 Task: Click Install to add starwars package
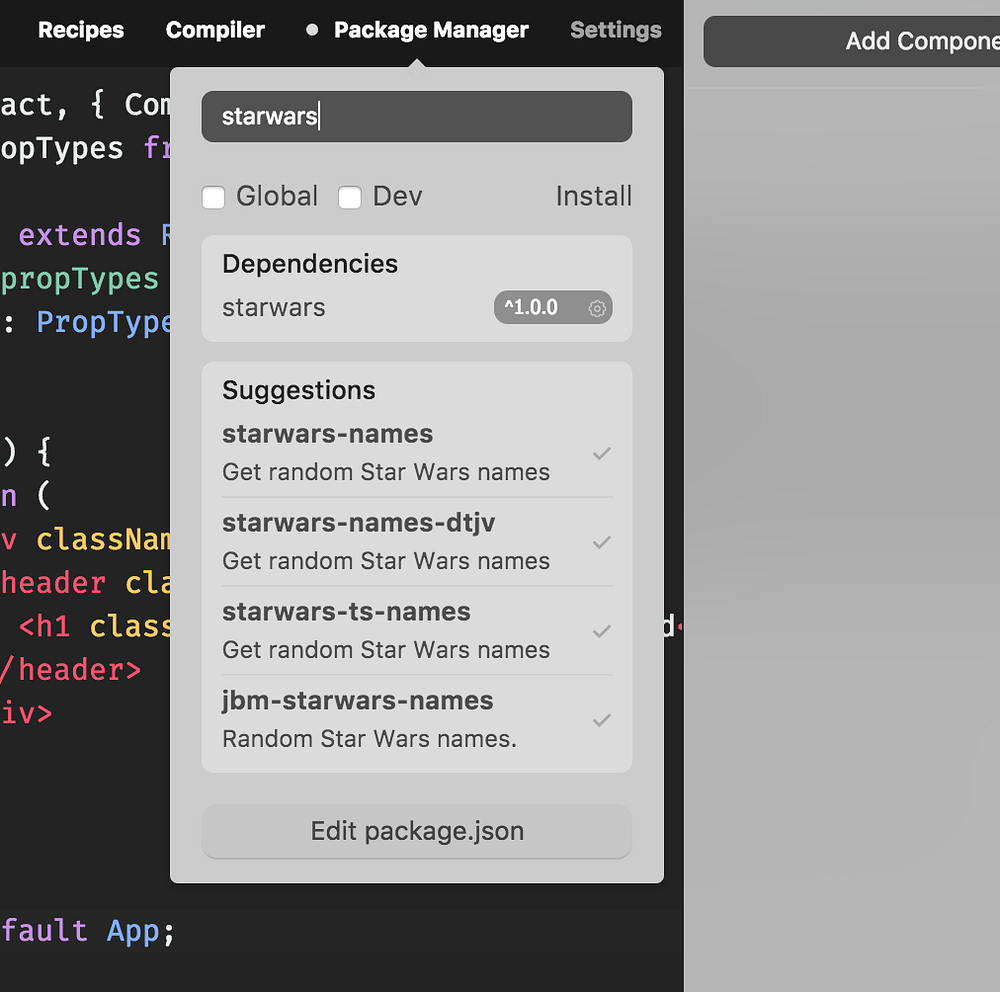(594, 197)
